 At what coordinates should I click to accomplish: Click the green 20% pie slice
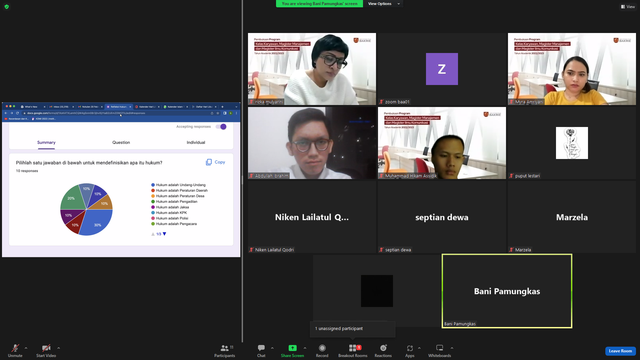(x=72, y=198)
